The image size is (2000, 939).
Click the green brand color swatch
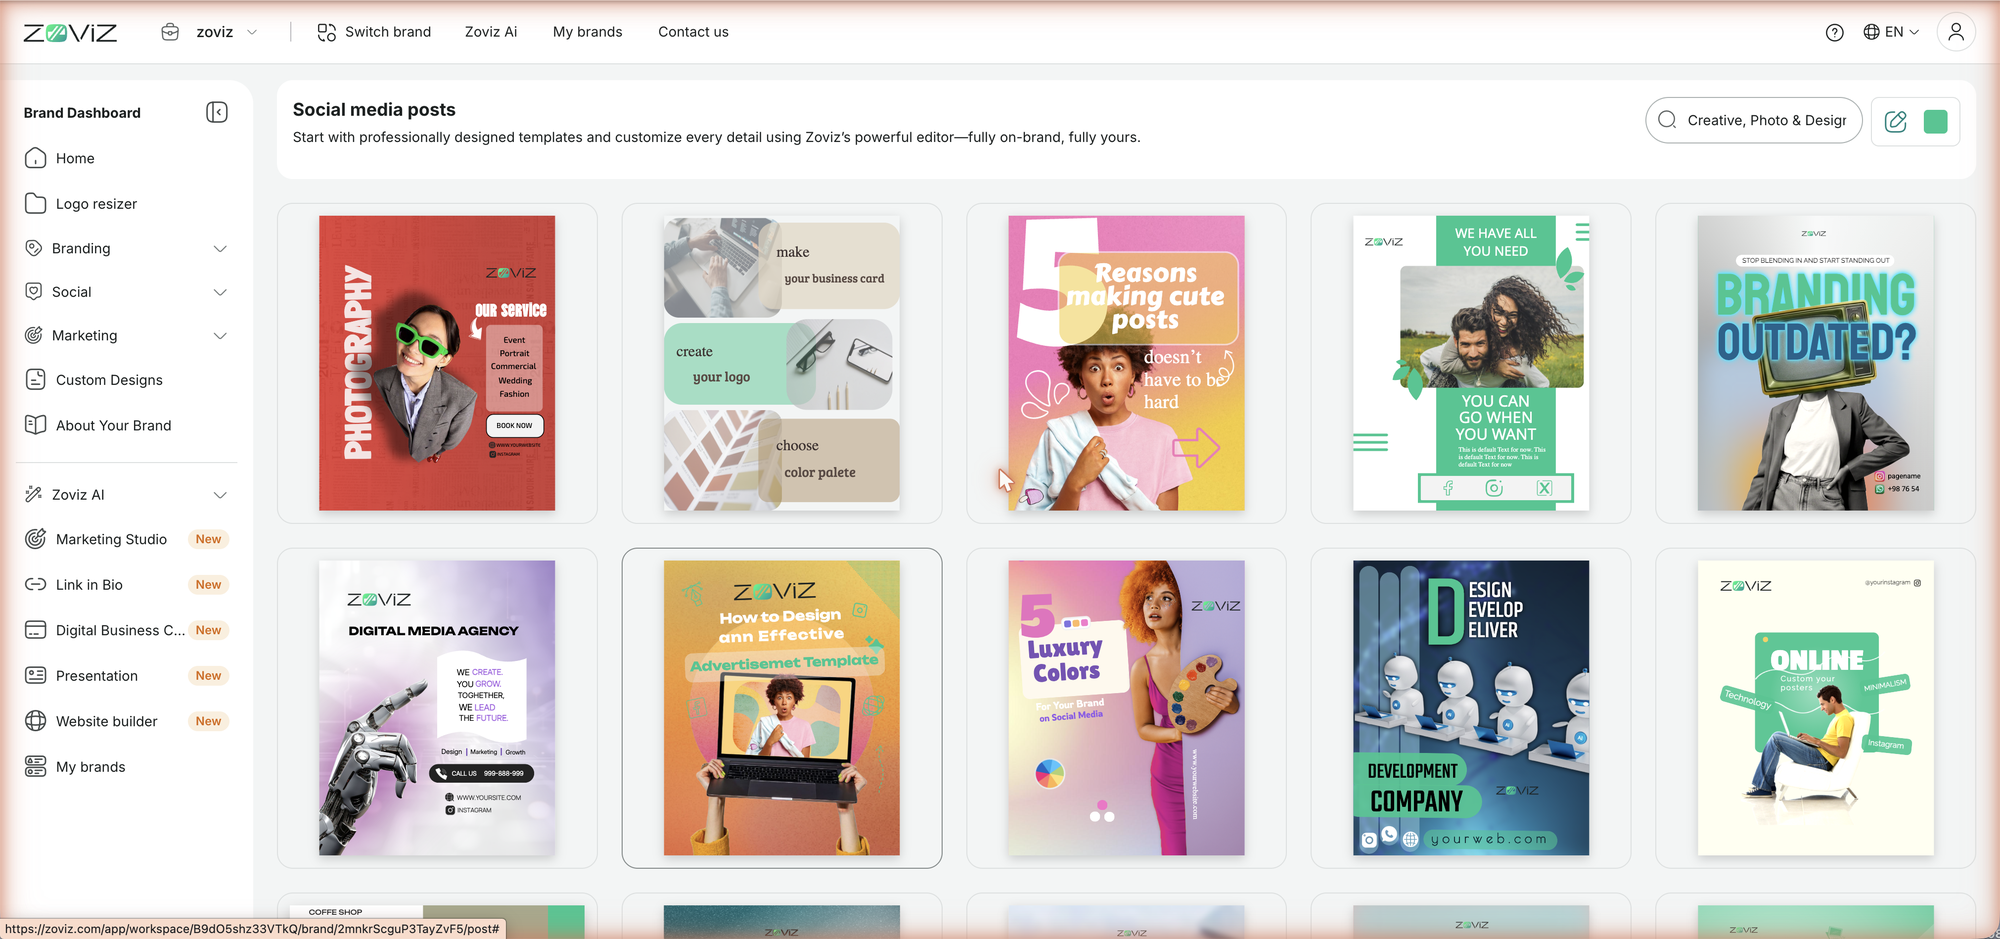(x=1936, y=122)
